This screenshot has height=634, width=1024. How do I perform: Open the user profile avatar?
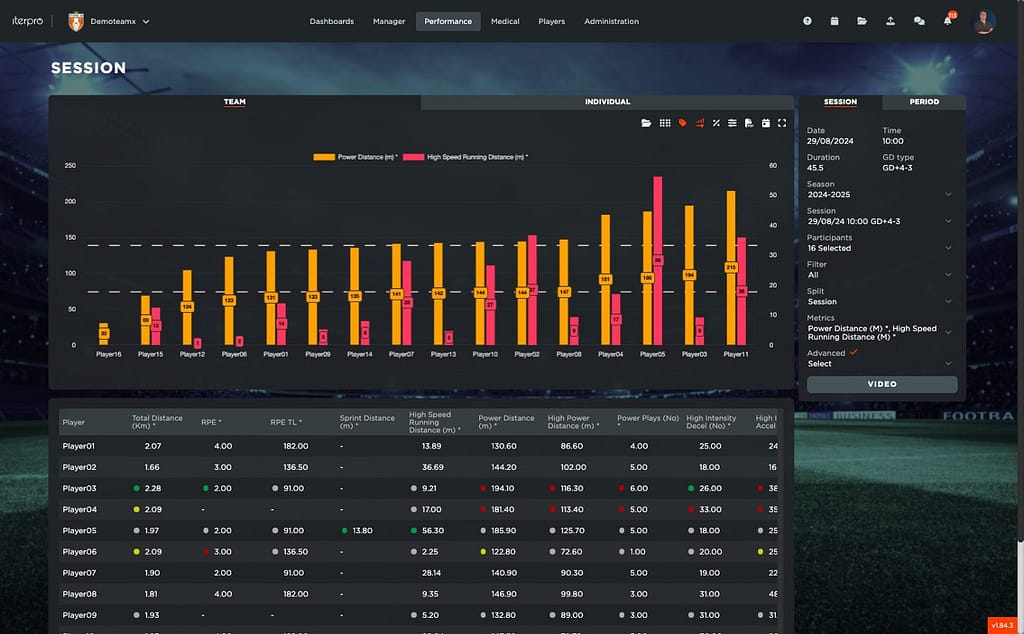[x=983, y=21]
